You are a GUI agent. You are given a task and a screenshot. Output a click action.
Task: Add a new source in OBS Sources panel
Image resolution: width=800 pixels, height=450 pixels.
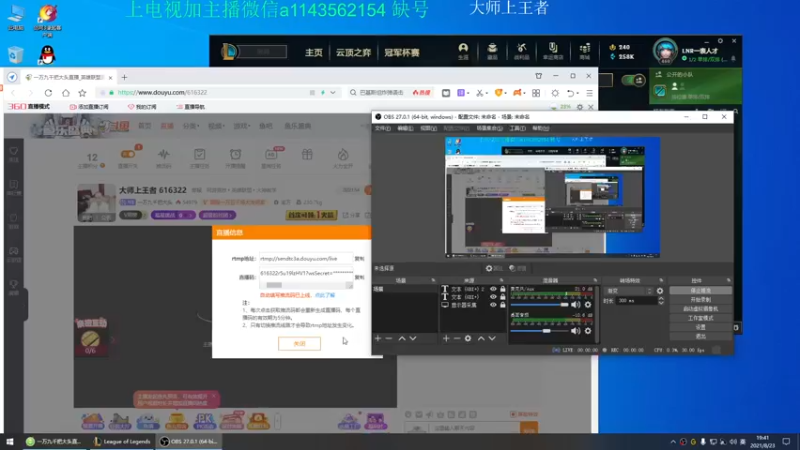(x=446, y=338)
